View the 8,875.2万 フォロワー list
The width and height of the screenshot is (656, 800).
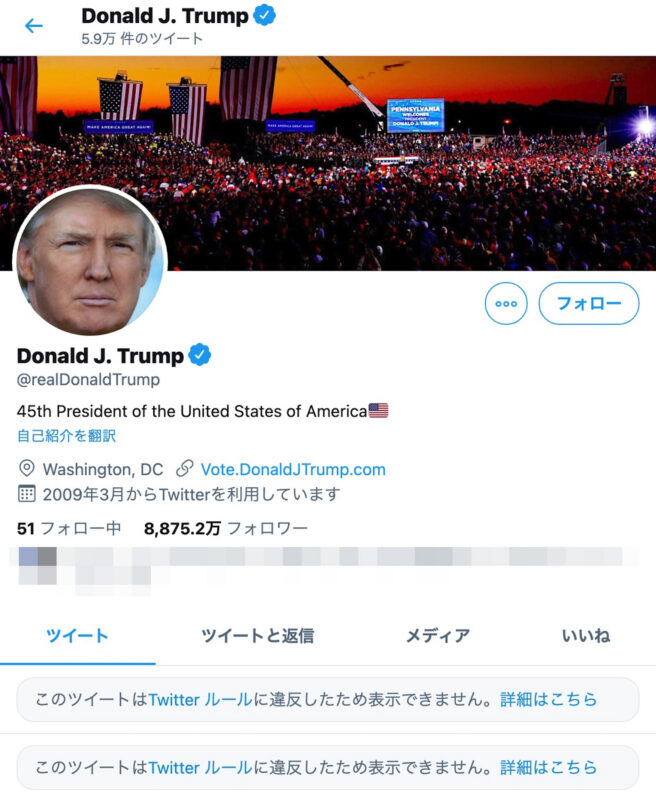pos(225,528)
